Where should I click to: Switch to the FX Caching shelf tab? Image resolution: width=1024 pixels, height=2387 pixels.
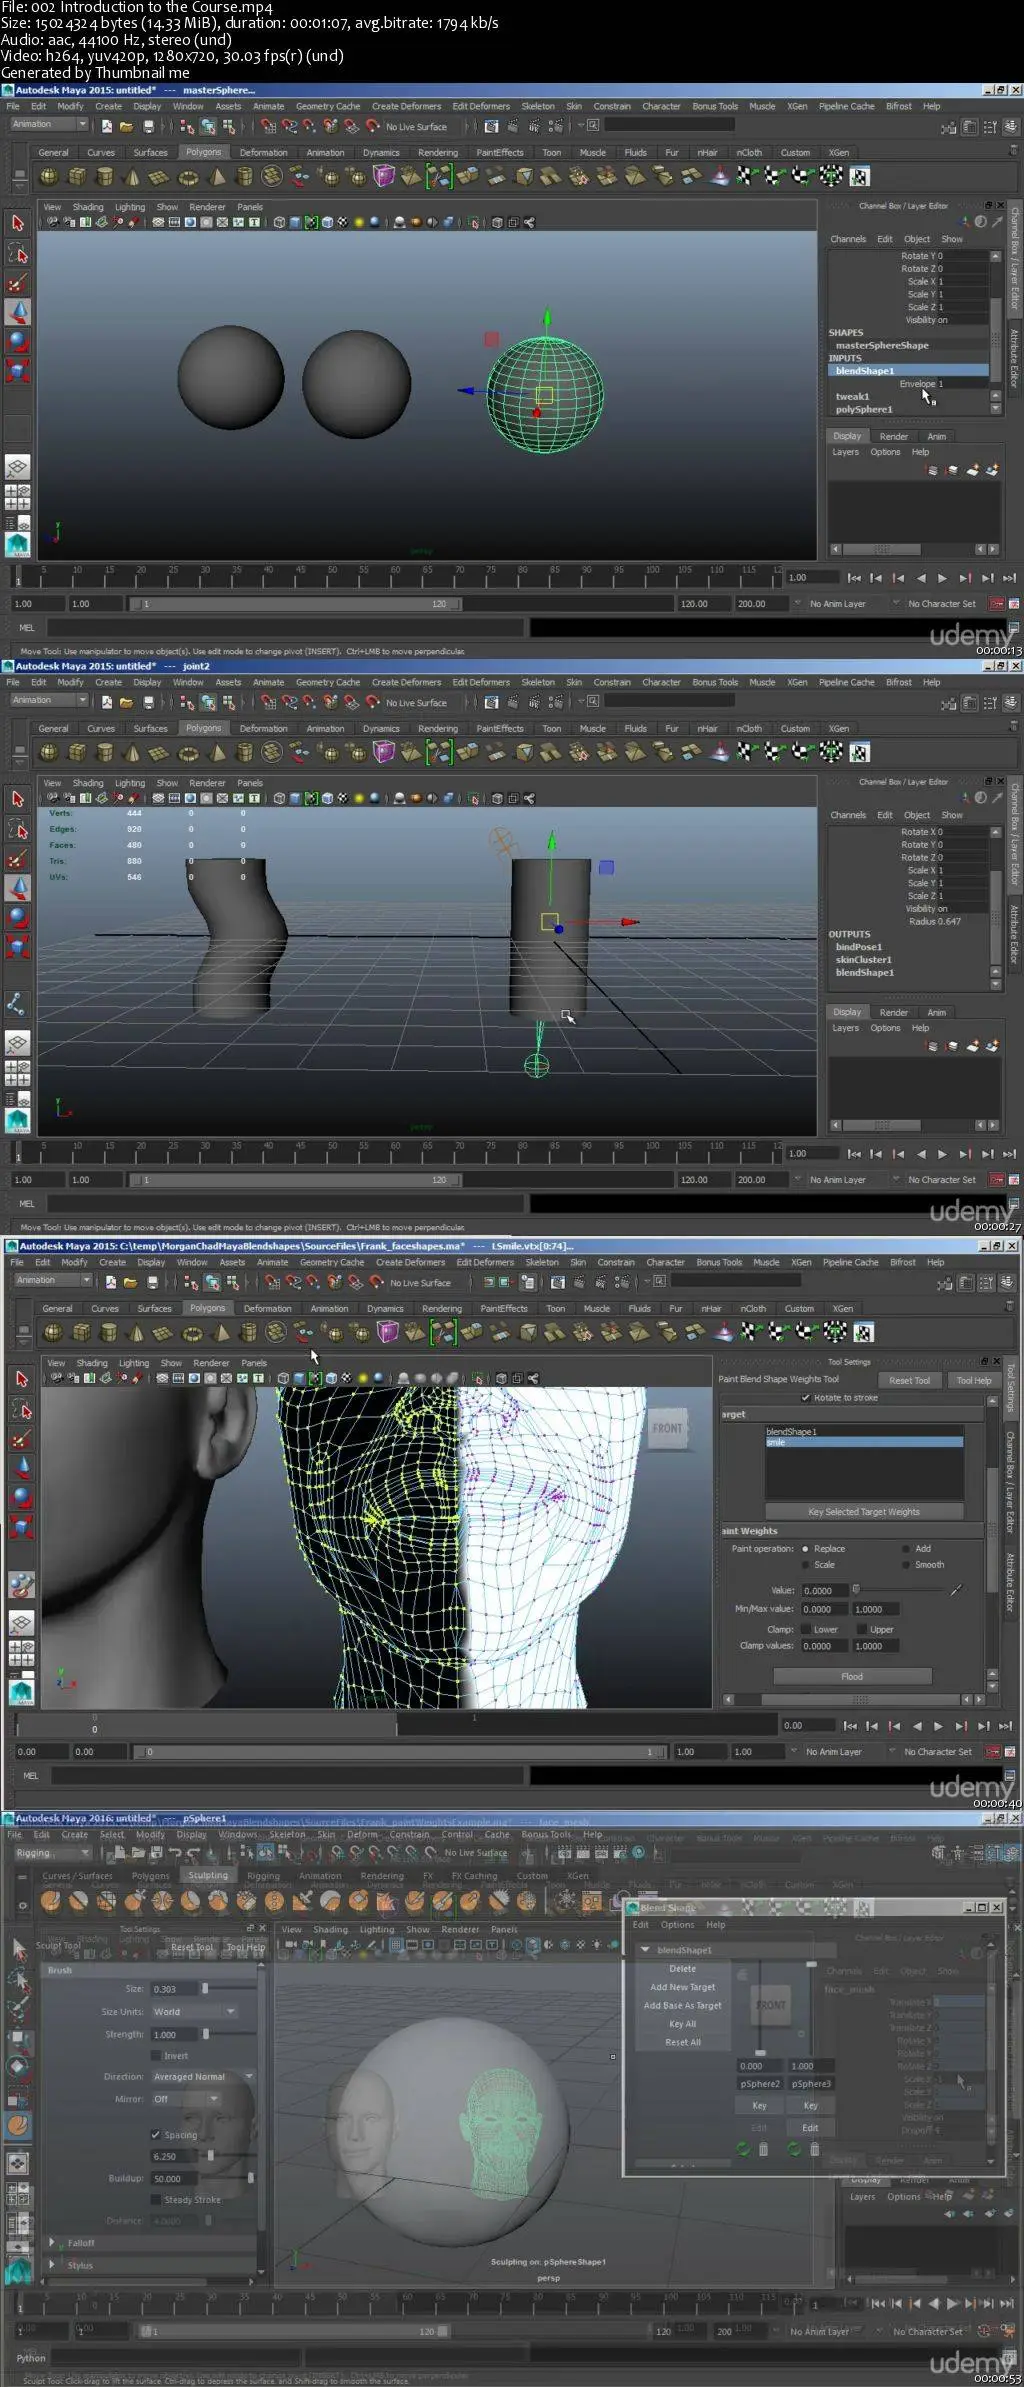point(474,1875)
